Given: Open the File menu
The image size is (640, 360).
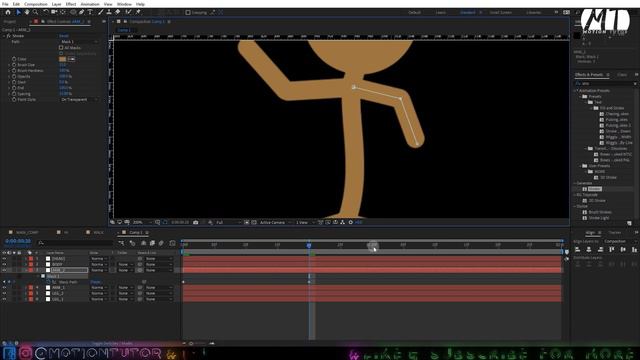Looking at the screenshot, I should point(5,4).
